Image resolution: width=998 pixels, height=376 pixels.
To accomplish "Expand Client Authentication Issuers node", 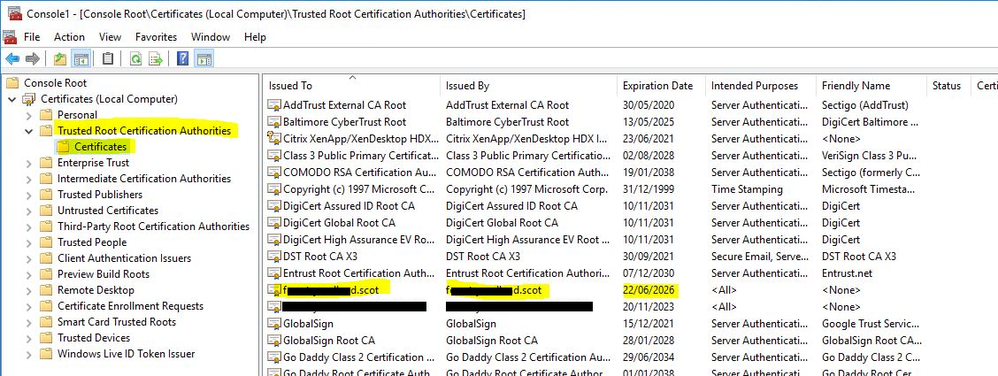I will 28,258.
